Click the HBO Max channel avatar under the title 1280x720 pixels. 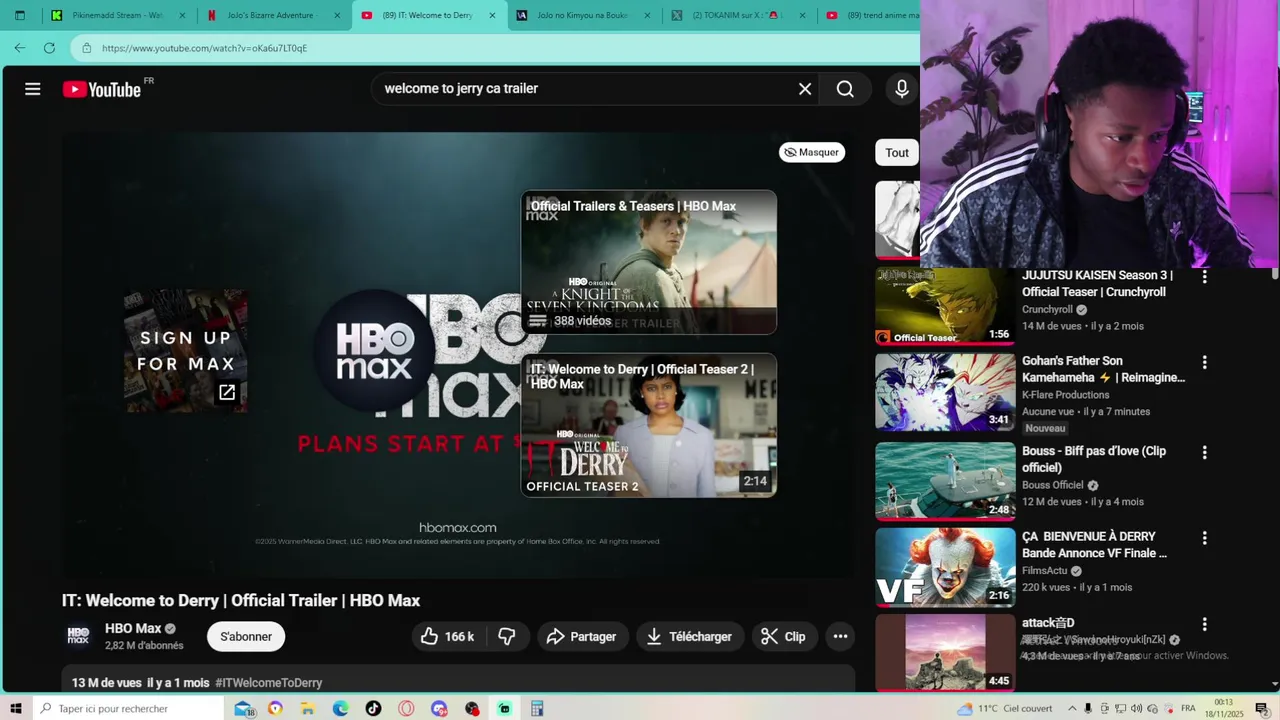point(78,636)
